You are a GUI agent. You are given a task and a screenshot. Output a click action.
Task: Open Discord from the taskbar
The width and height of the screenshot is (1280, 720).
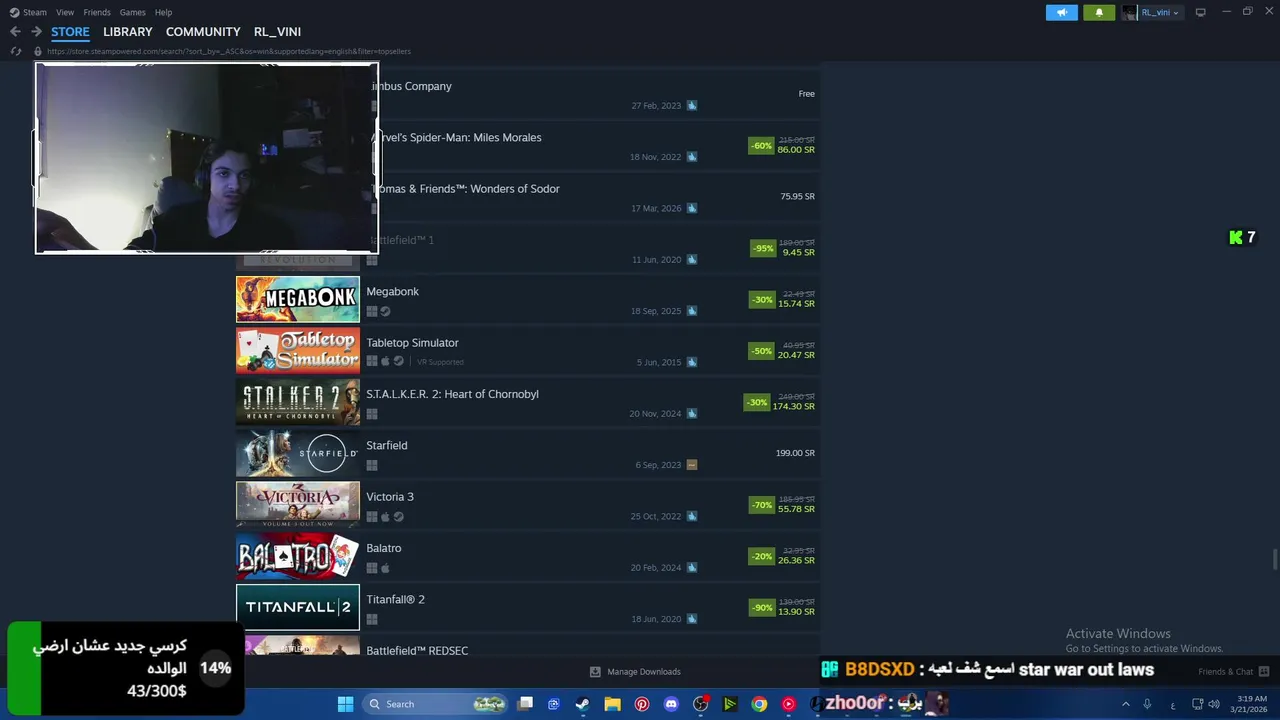(x=671, y=704)
